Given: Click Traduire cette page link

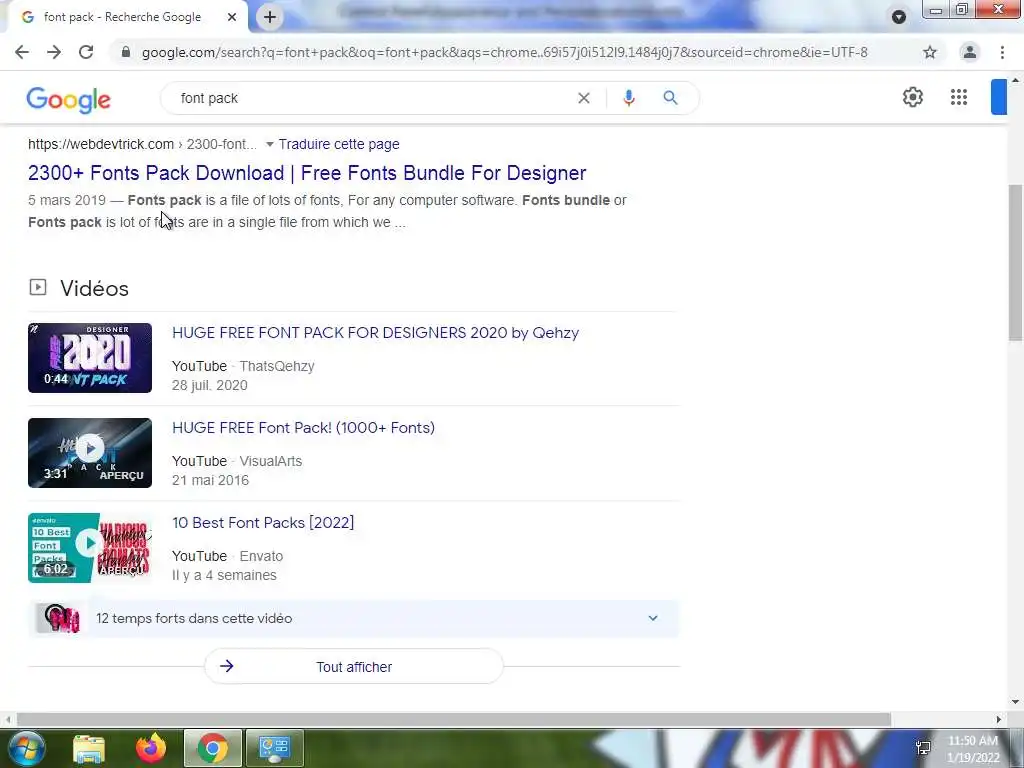Looking at the screenshot, I should click(x=339, y=144).
